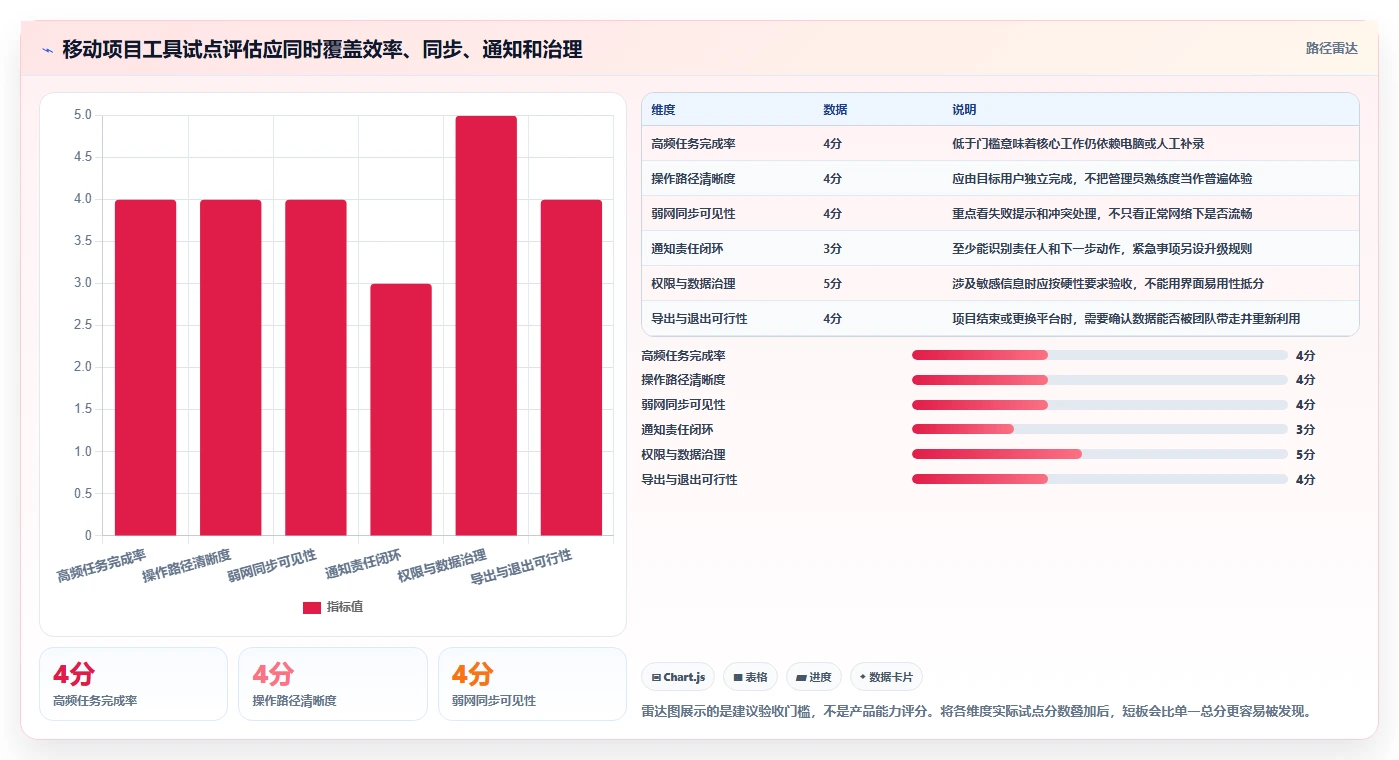Click 3分 beside 通知责任闭环 progress bar
Image resolution: width=1399 pixels, height=760 pixels.
click(1305, 430)
